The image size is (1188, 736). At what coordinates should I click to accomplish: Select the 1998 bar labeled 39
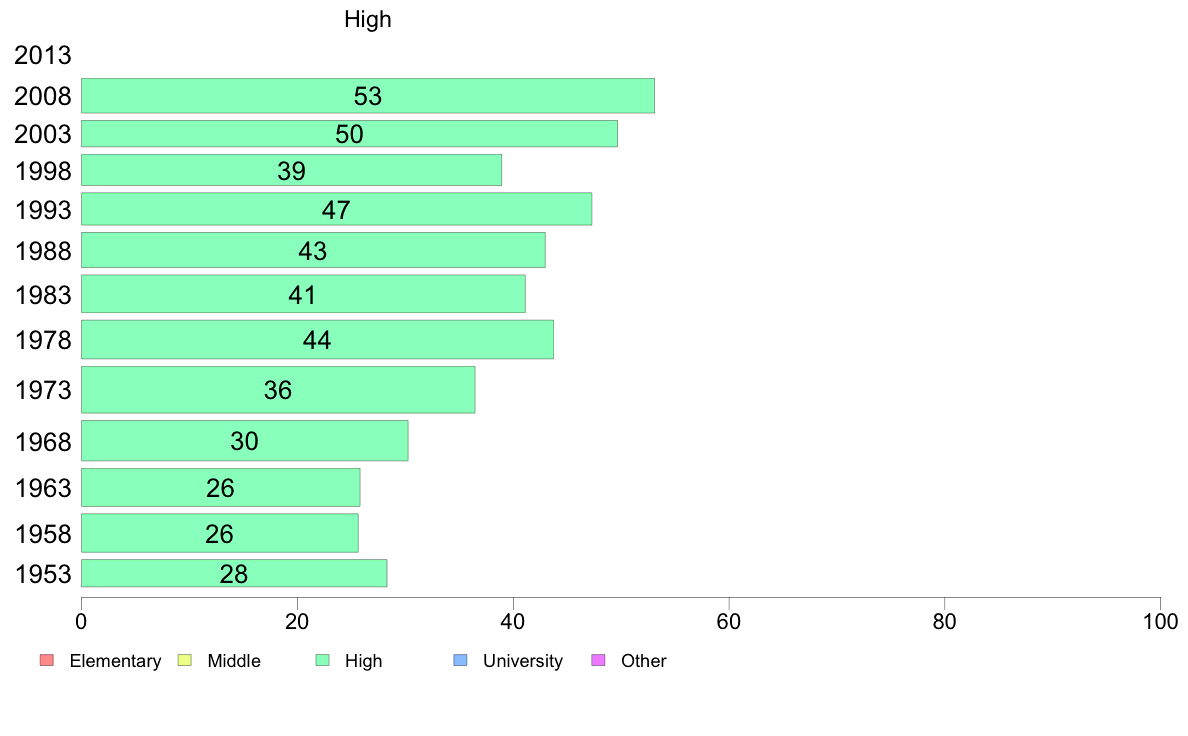(x=291, y=170)
